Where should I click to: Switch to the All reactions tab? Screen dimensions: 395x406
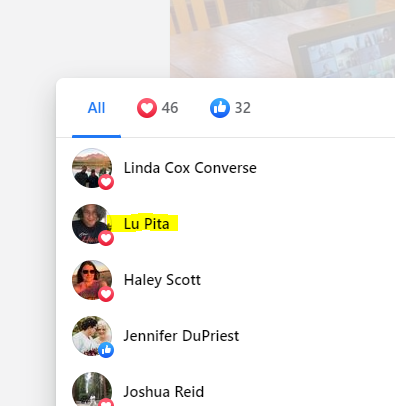pos(96,108)
